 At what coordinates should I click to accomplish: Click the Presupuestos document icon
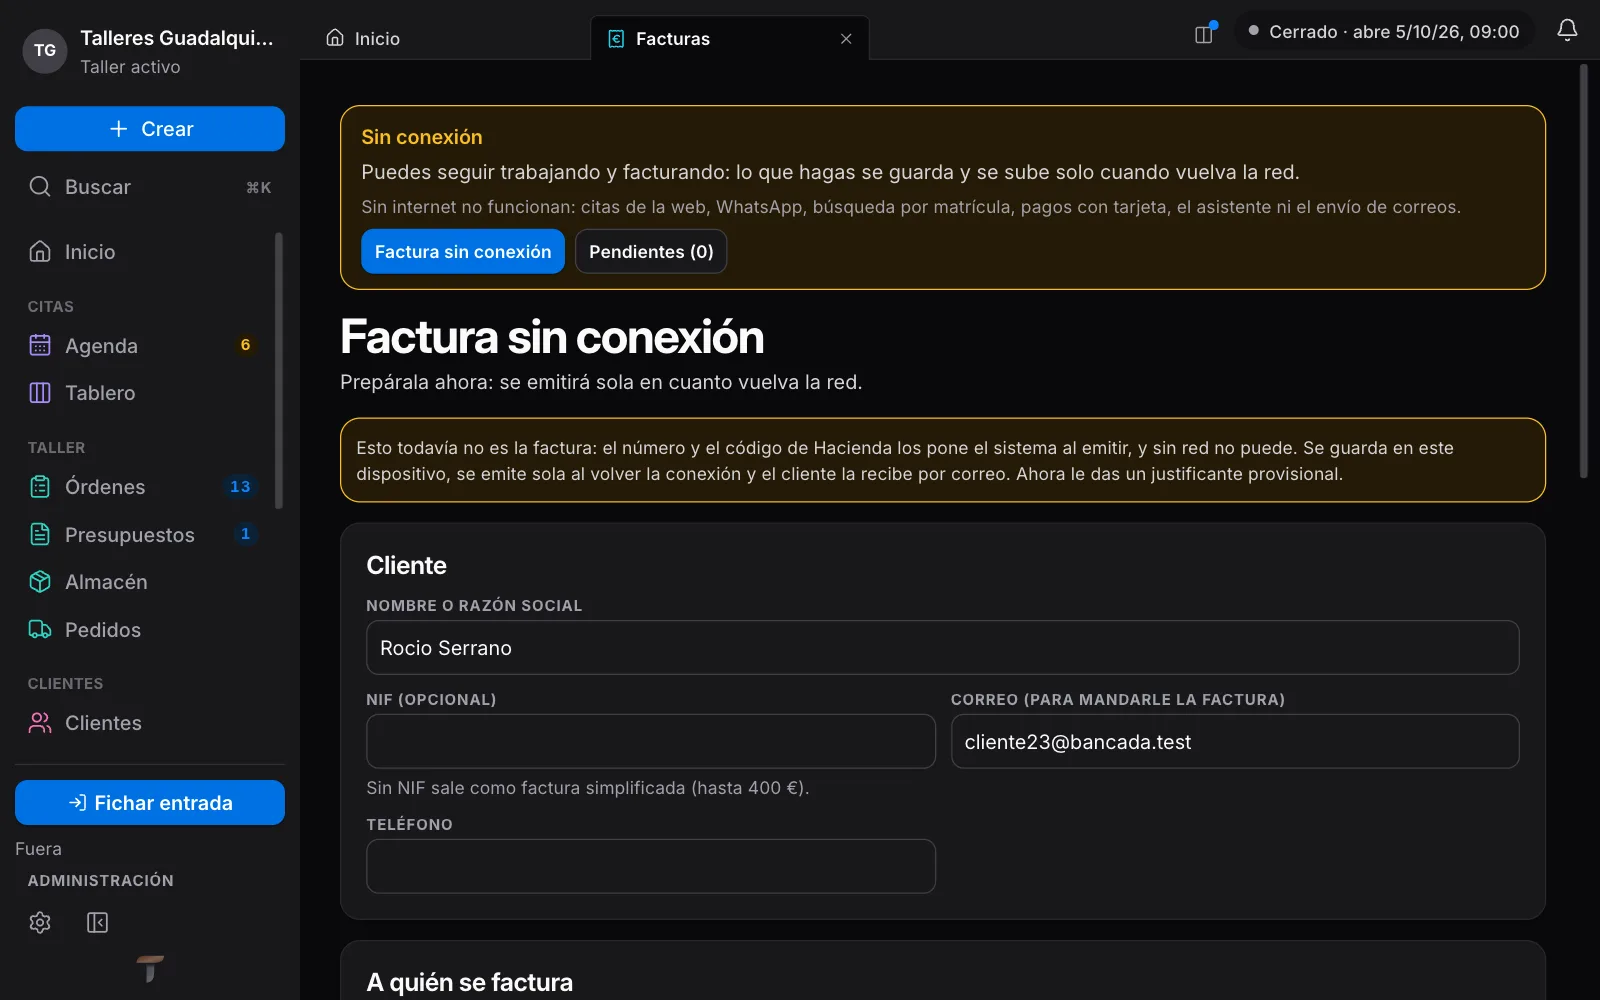[x=40, y=534]
